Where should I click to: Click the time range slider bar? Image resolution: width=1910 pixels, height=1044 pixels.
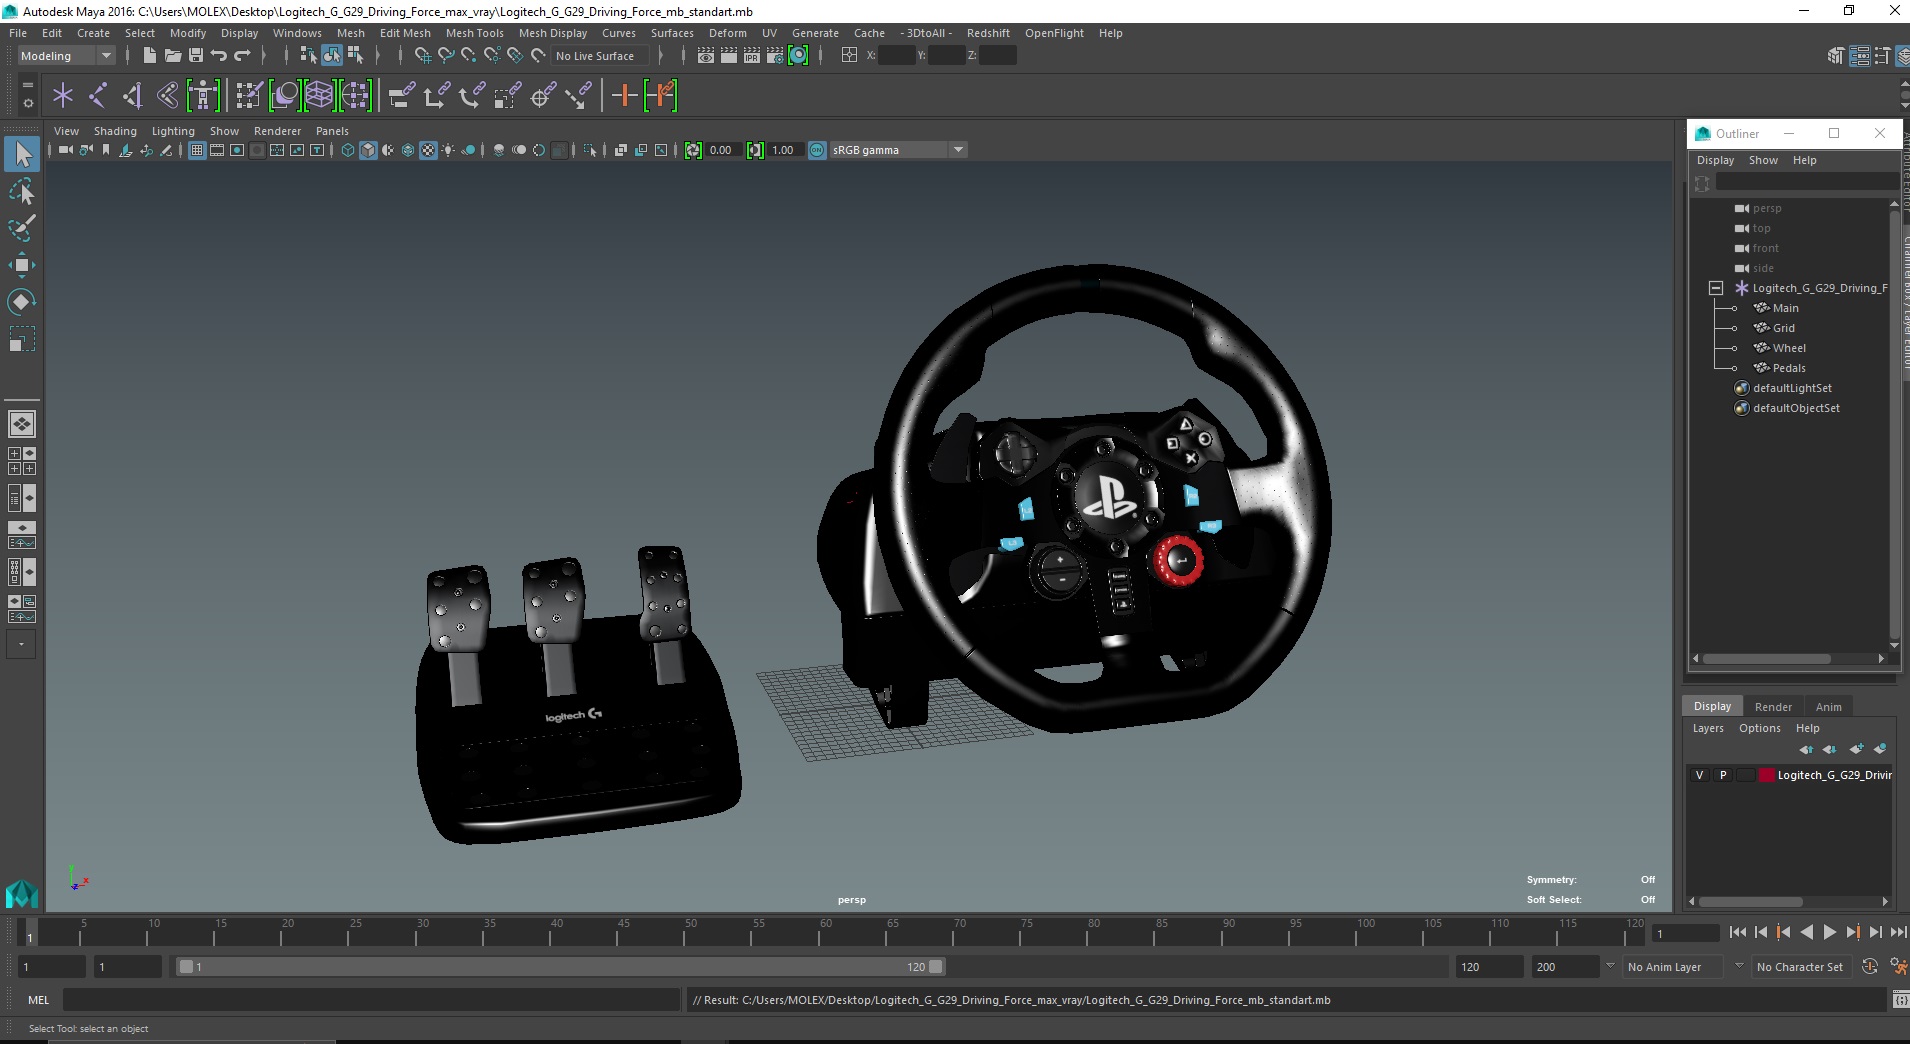coord(560,967)
